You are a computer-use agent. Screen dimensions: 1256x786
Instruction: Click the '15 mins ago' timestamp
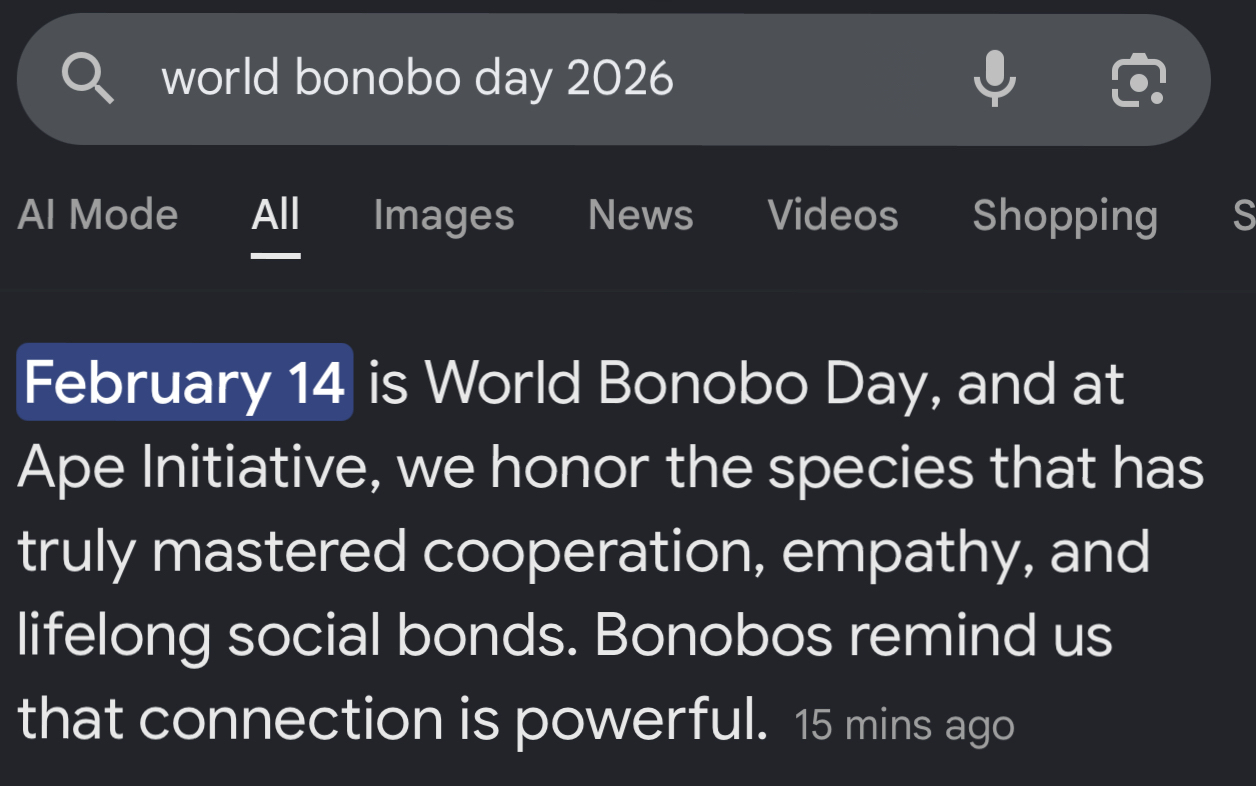[x=904, y=725]
